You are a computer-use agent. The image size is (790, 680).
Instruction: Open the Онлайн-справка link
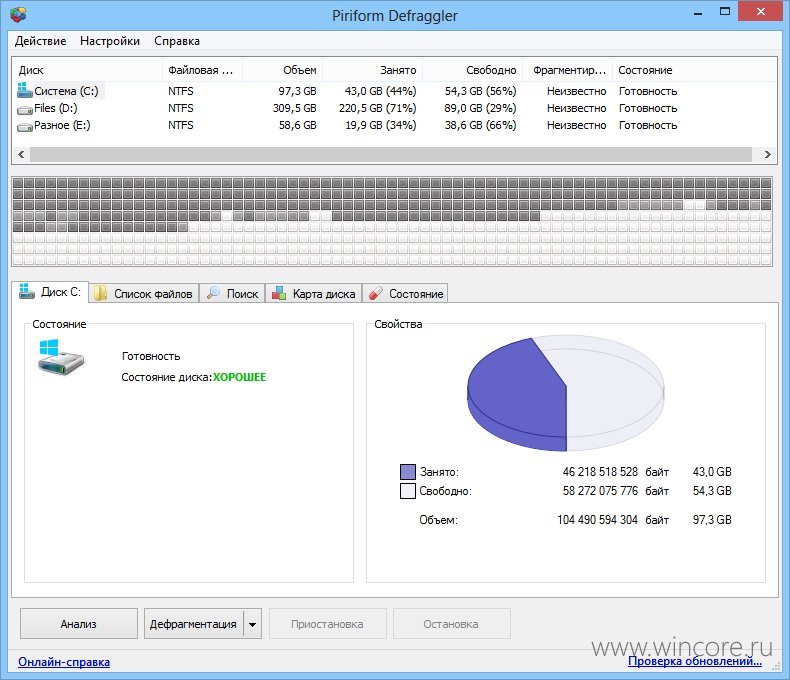pos(64,662)
